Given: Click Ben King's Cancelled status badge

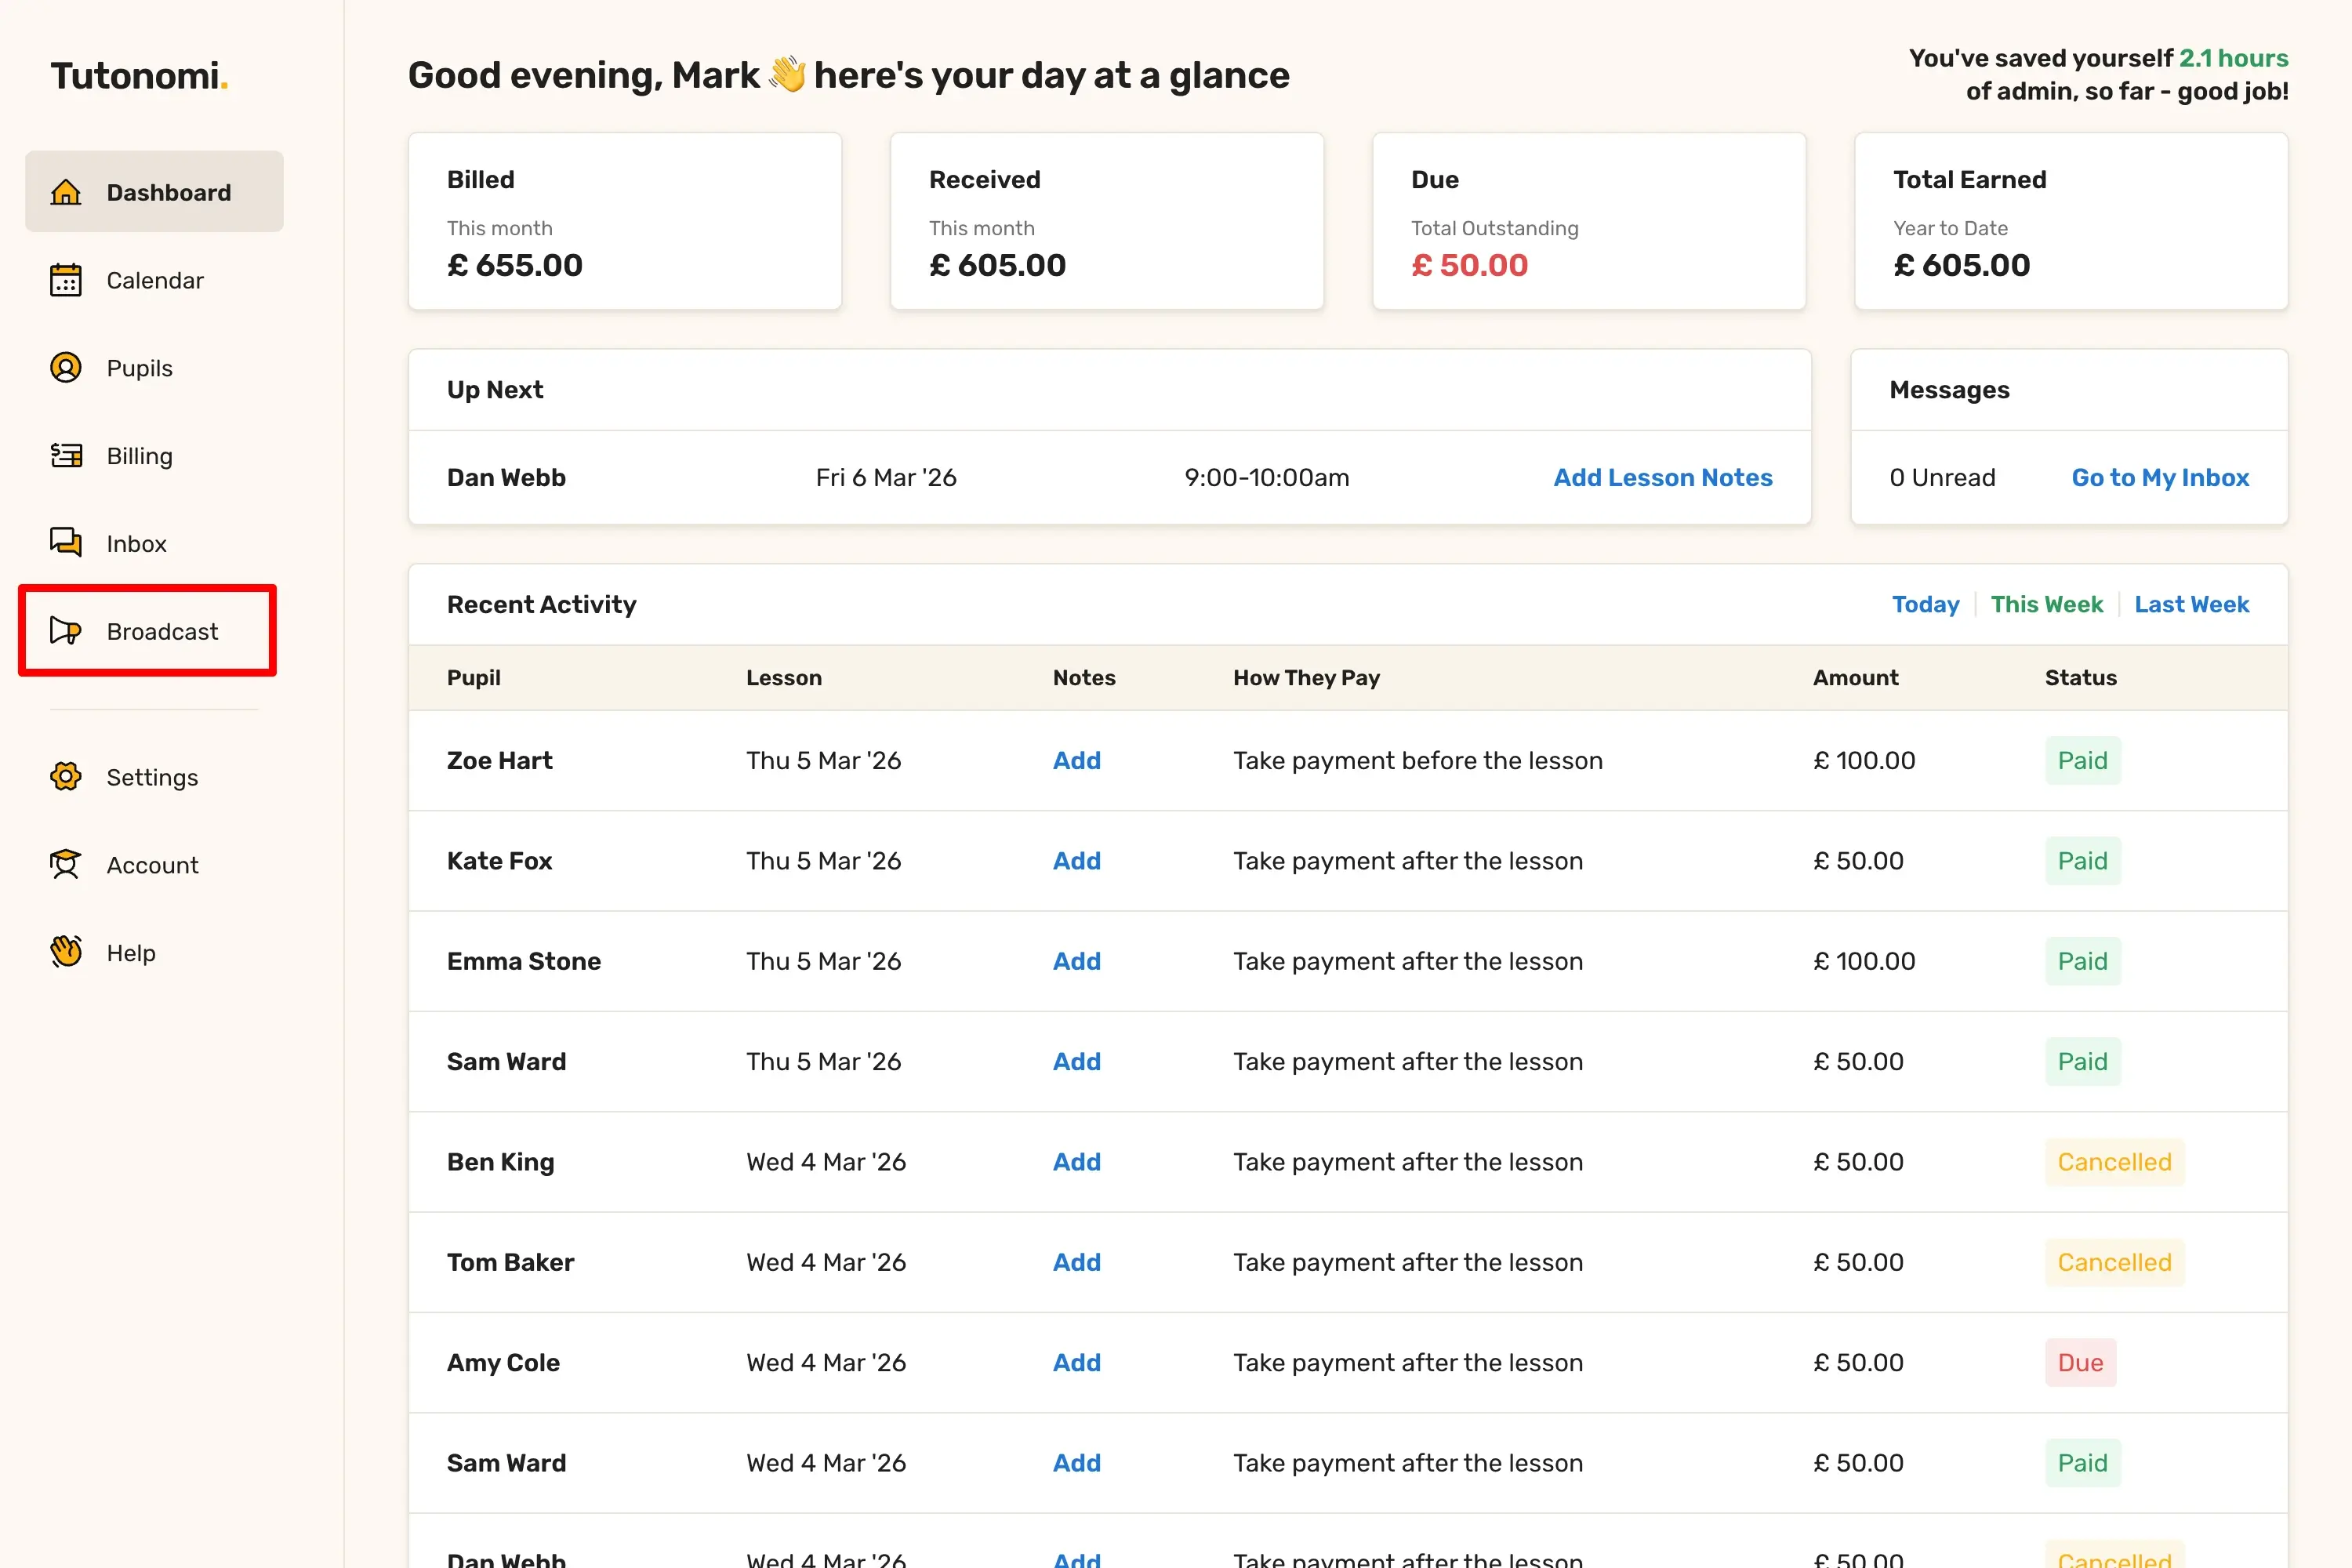Looking at the screenshot, I should click(x=2113, y=1162).
